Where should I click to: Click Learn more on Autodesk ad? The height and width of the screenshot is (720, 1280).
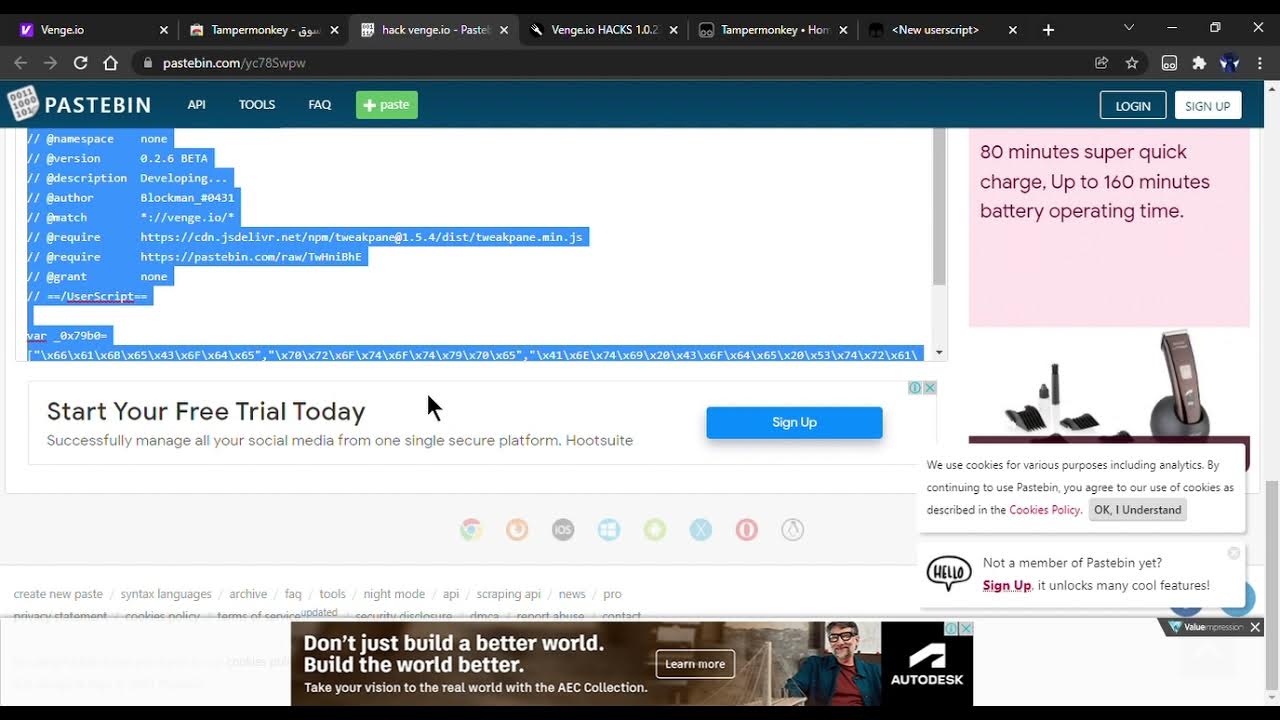point(695,664)
